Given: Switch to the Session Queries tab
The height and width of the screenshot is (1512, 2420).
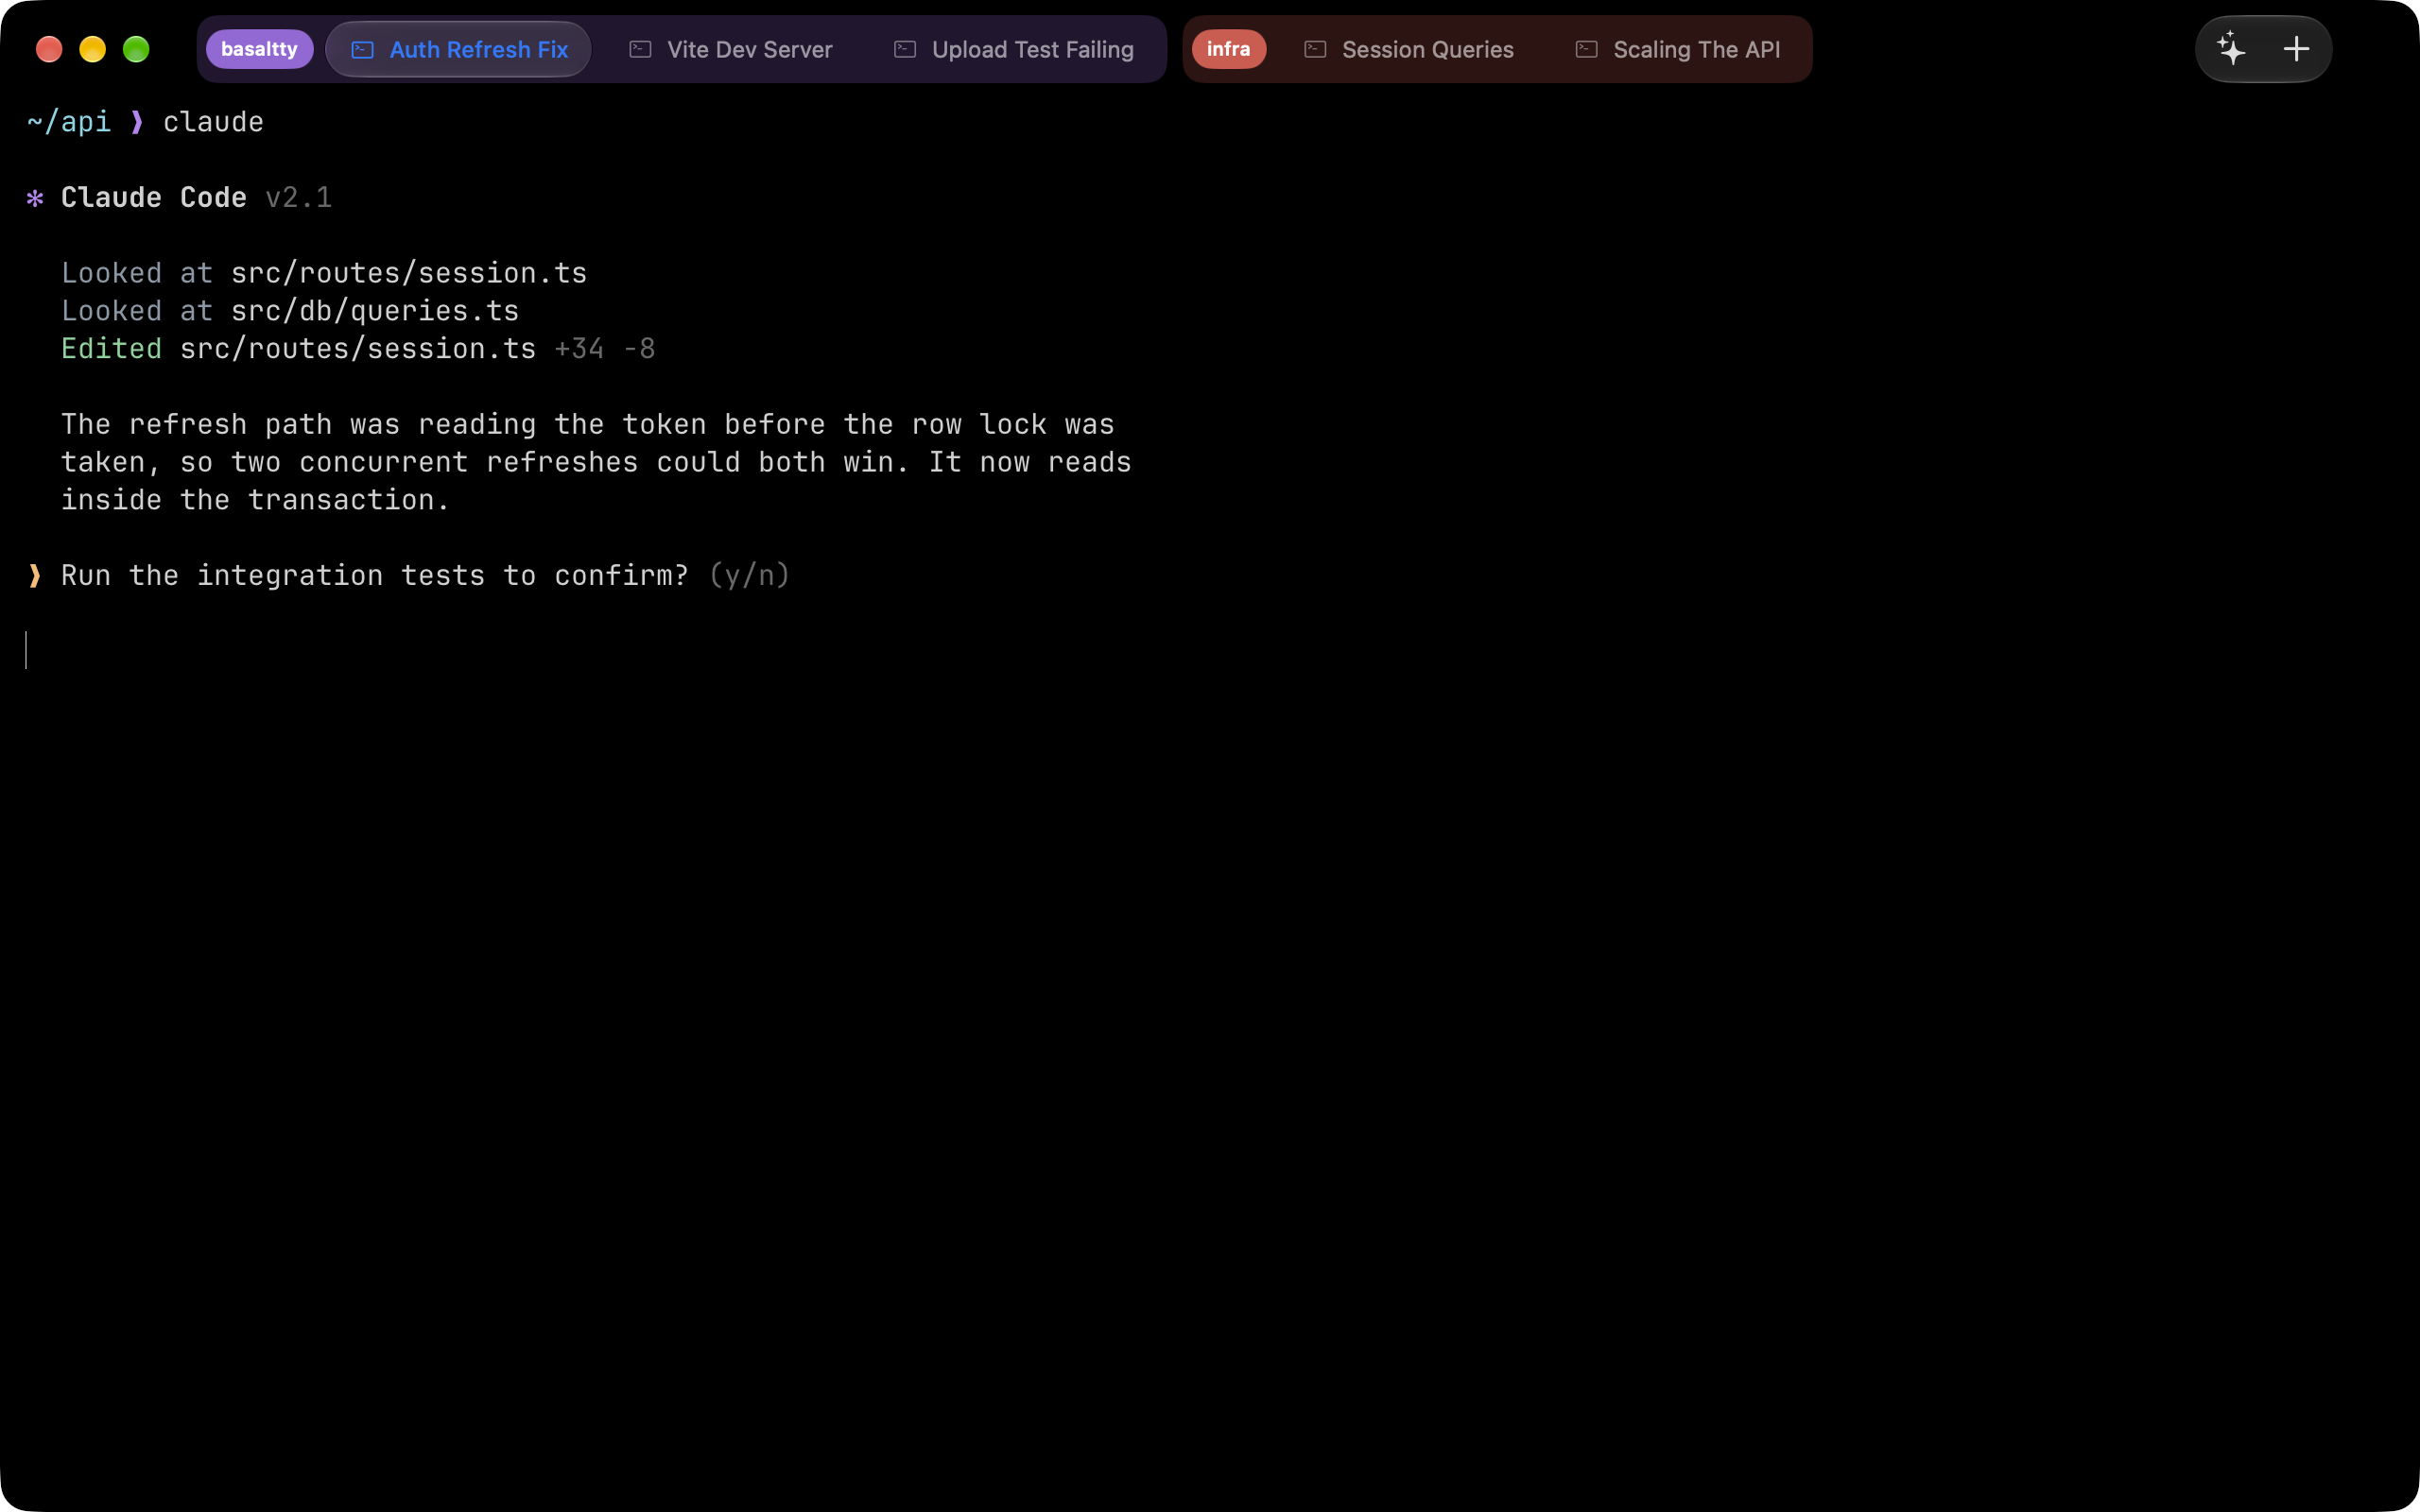Looking at the screenshot, I should [x=1408, y=49].
